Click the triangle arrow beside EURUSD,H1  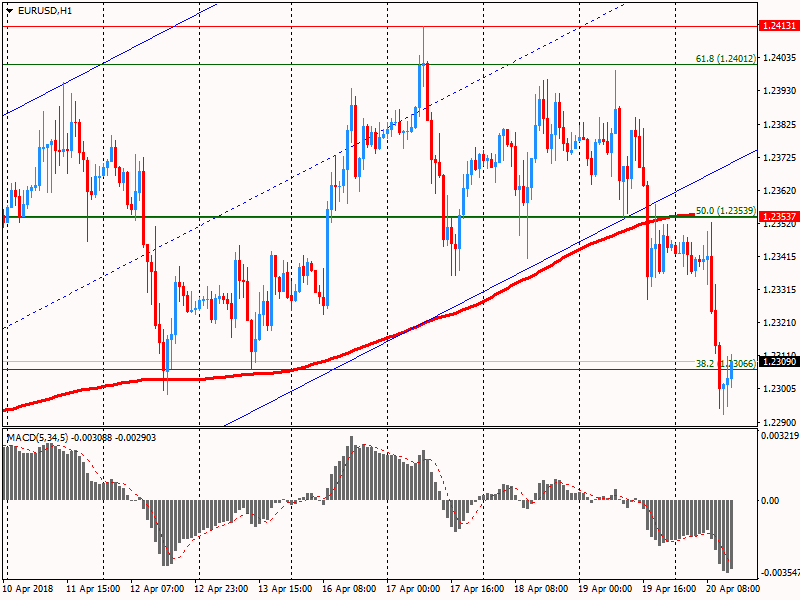pyautogui.click(x=9, y=10)
